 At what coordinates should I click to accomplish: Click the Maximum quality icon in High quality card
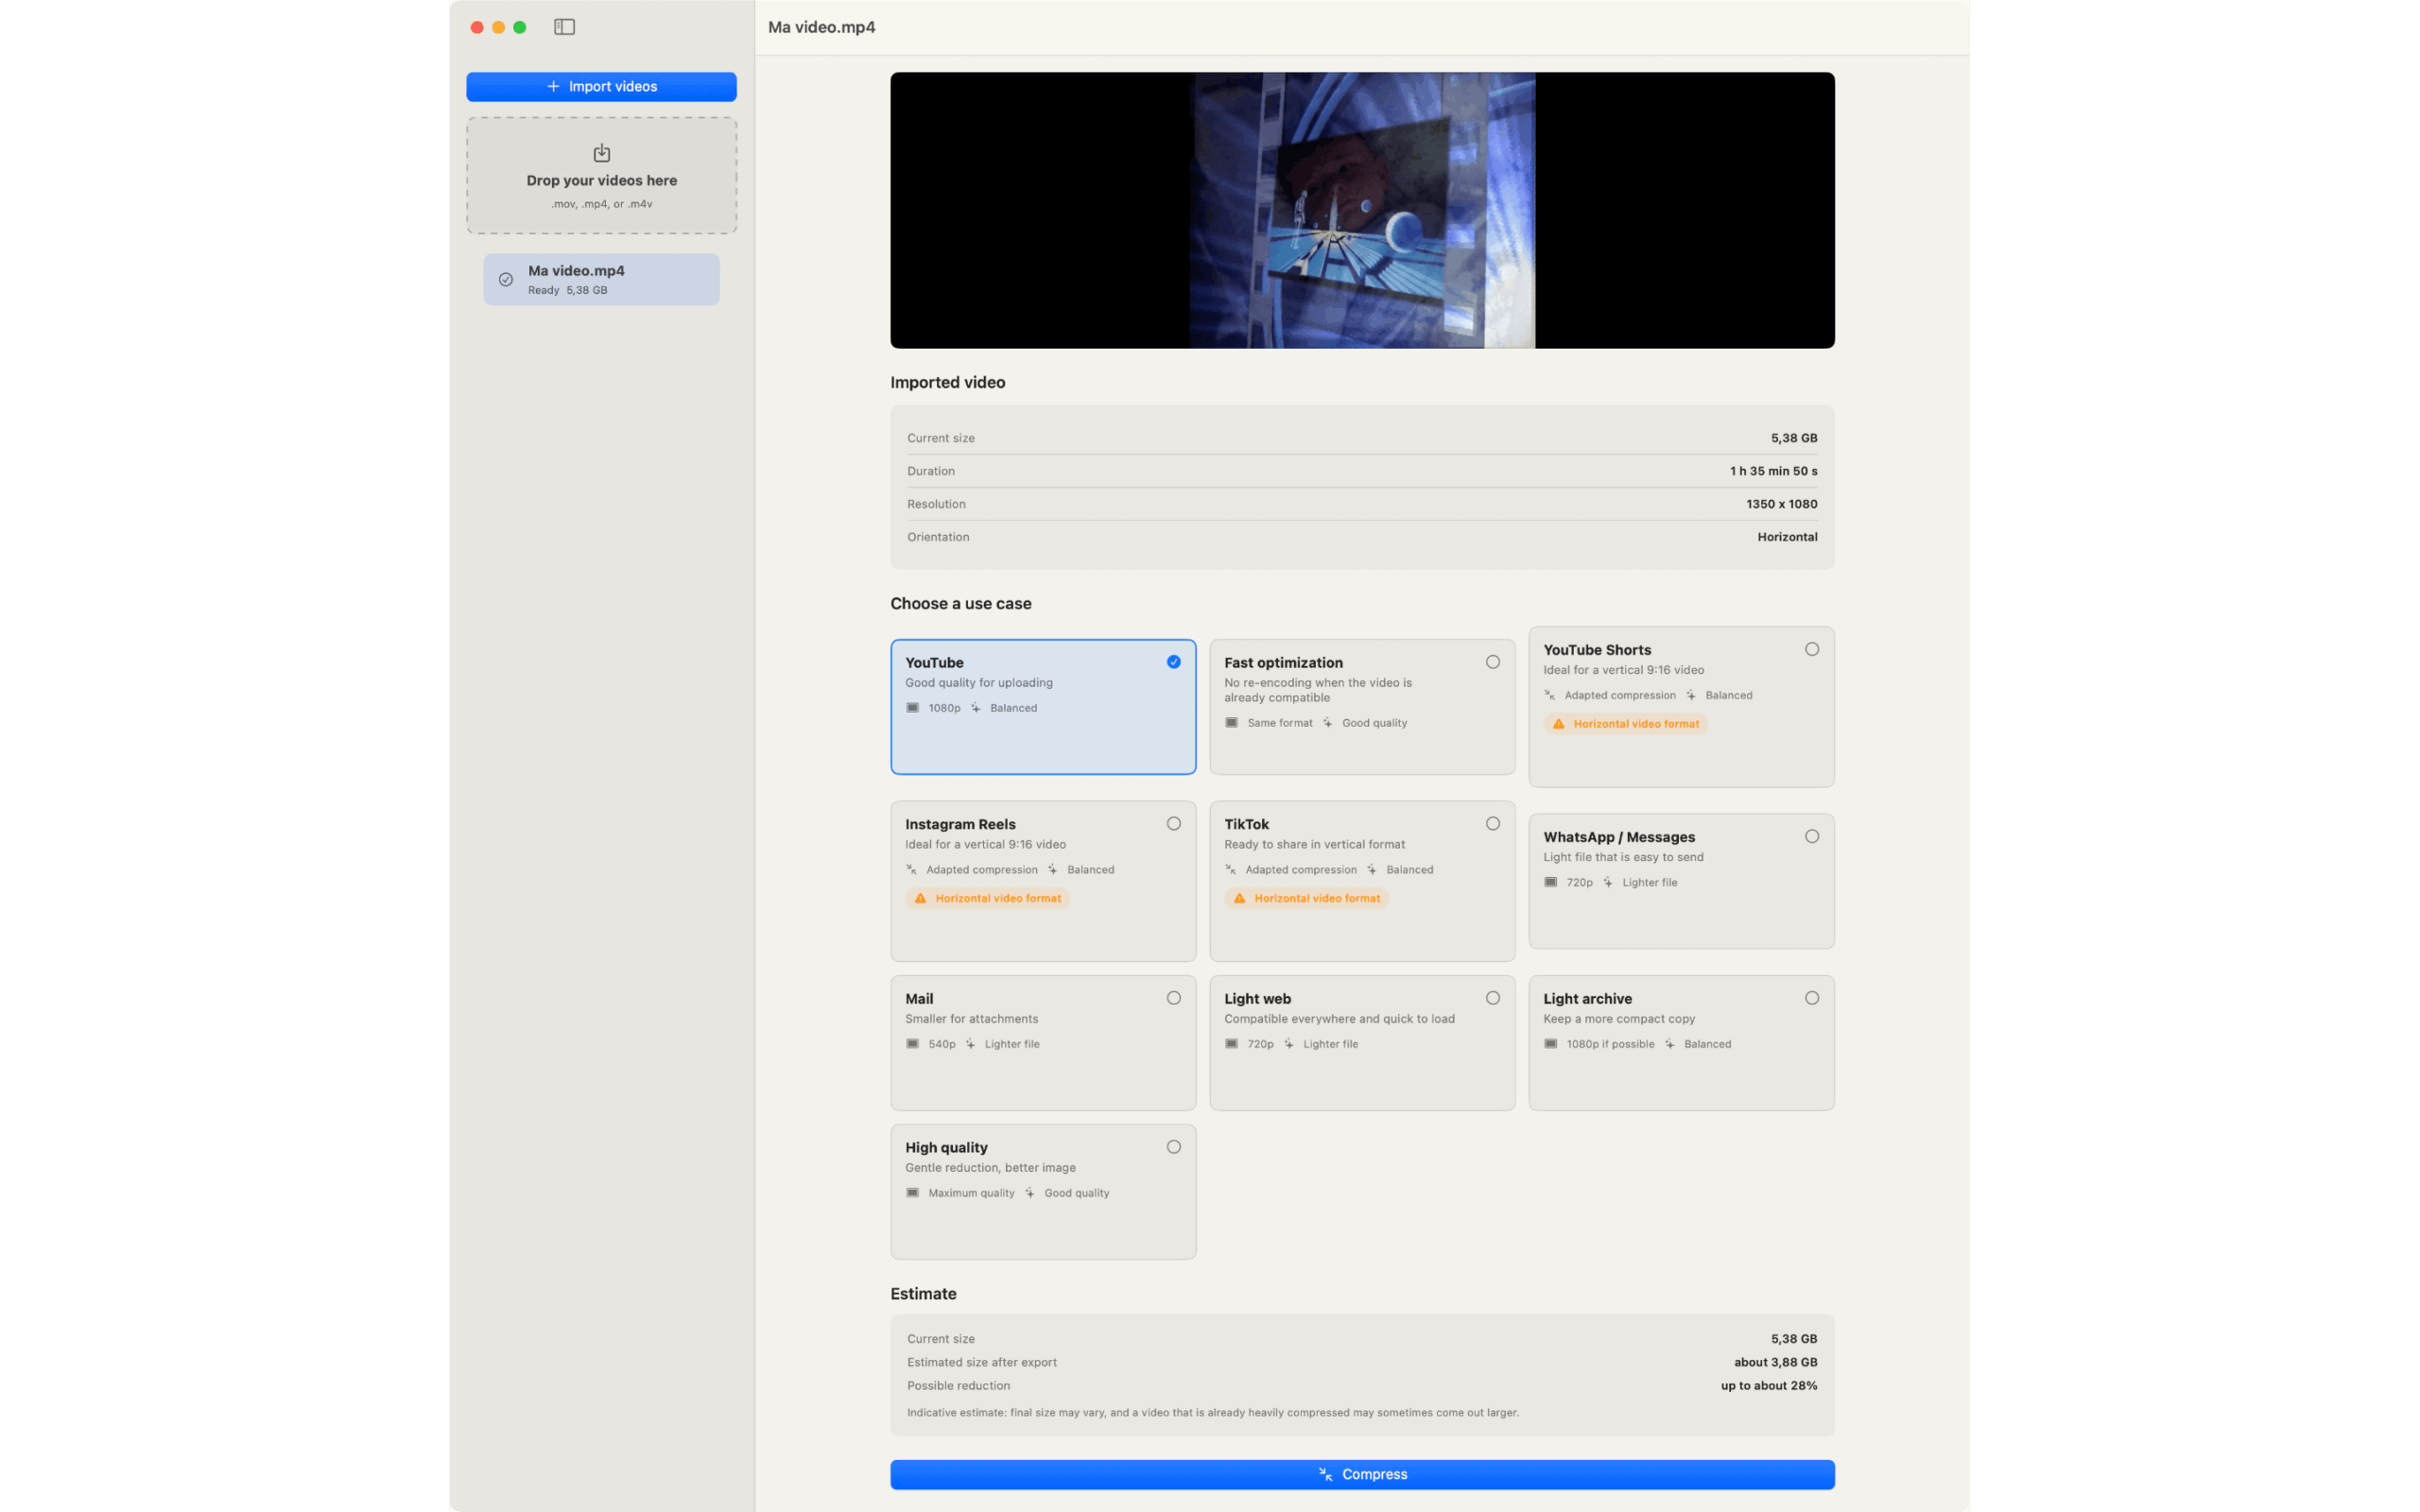pyautogui.click(x=912, y=1193)
